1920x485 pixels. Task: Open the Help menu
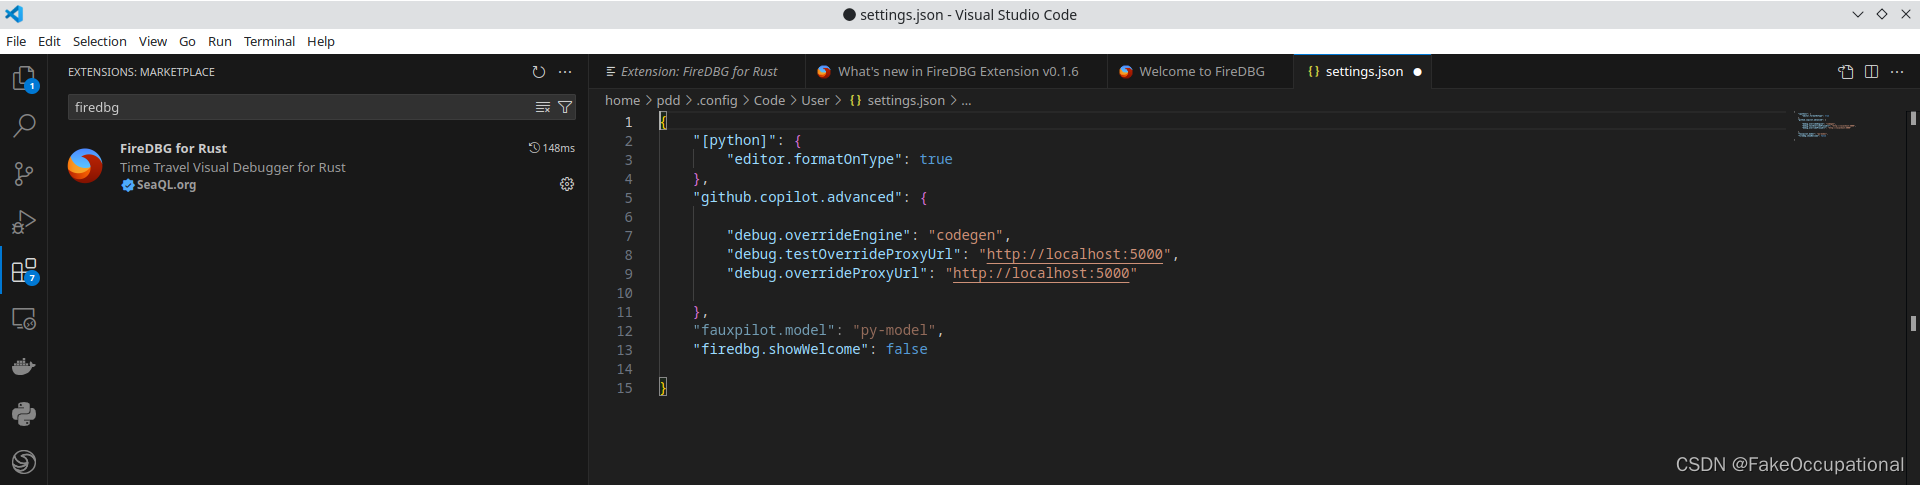(x=321, y=41)
